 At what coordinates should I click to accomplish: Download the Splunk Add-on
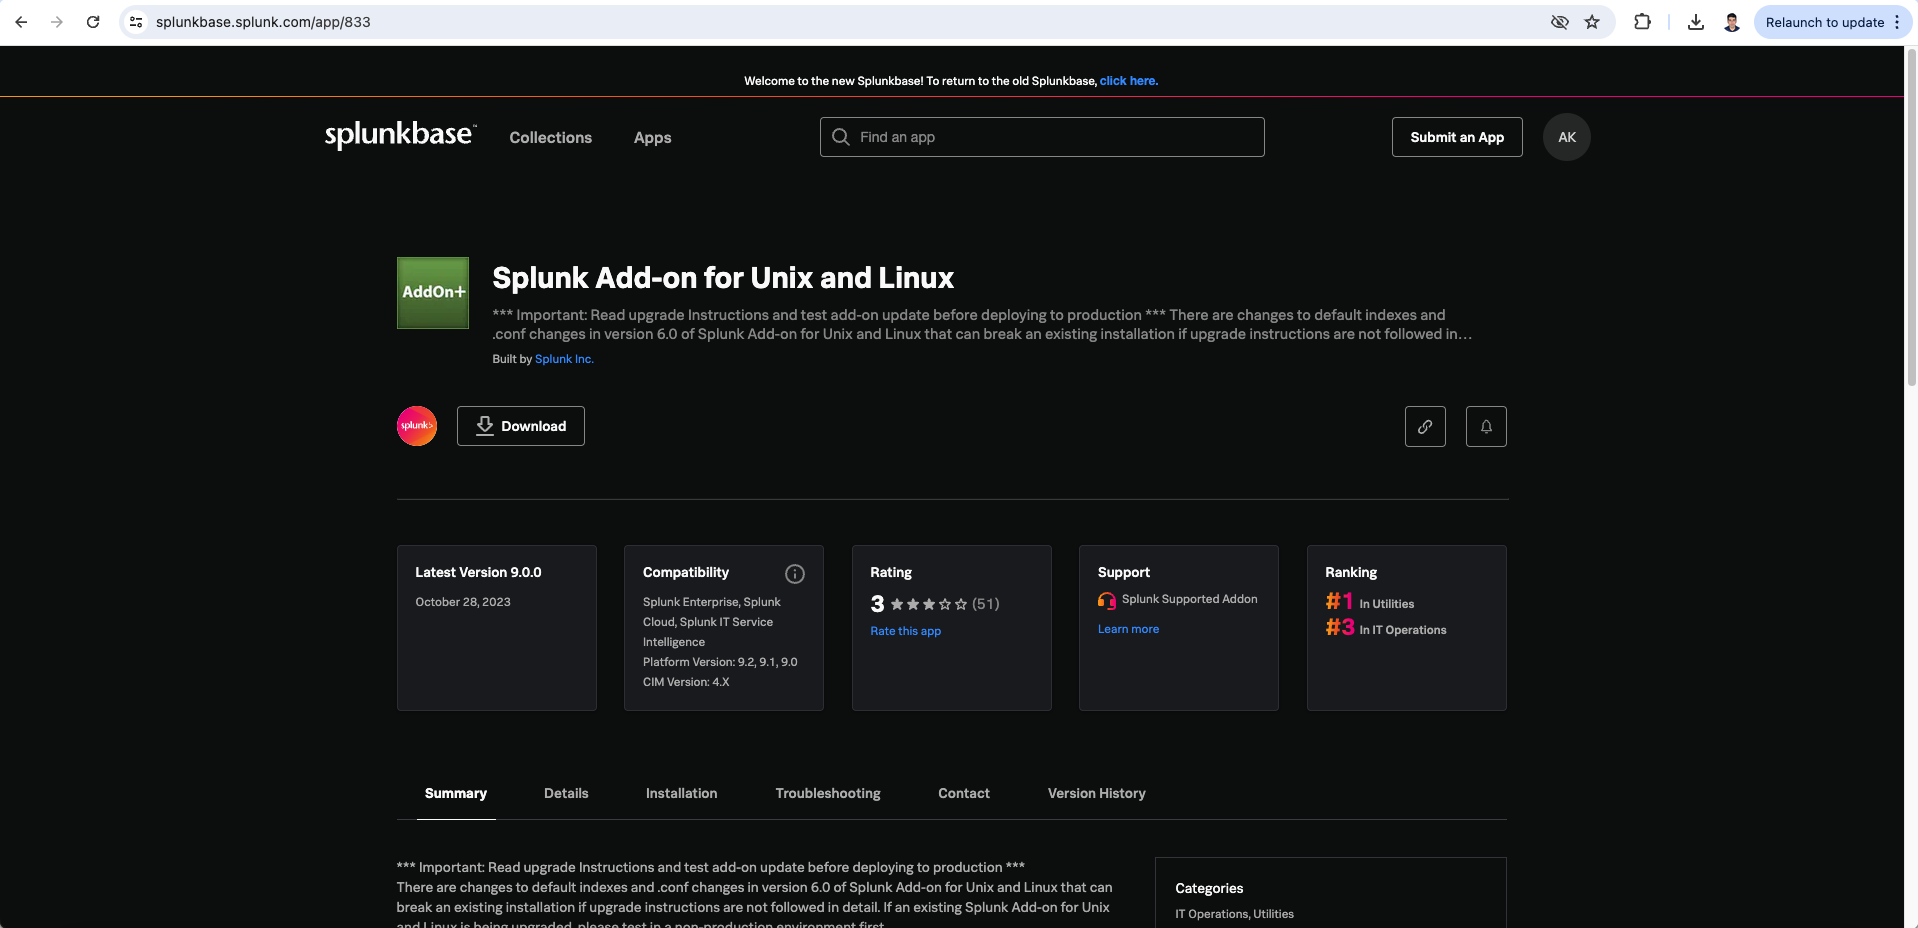[521, 426]
